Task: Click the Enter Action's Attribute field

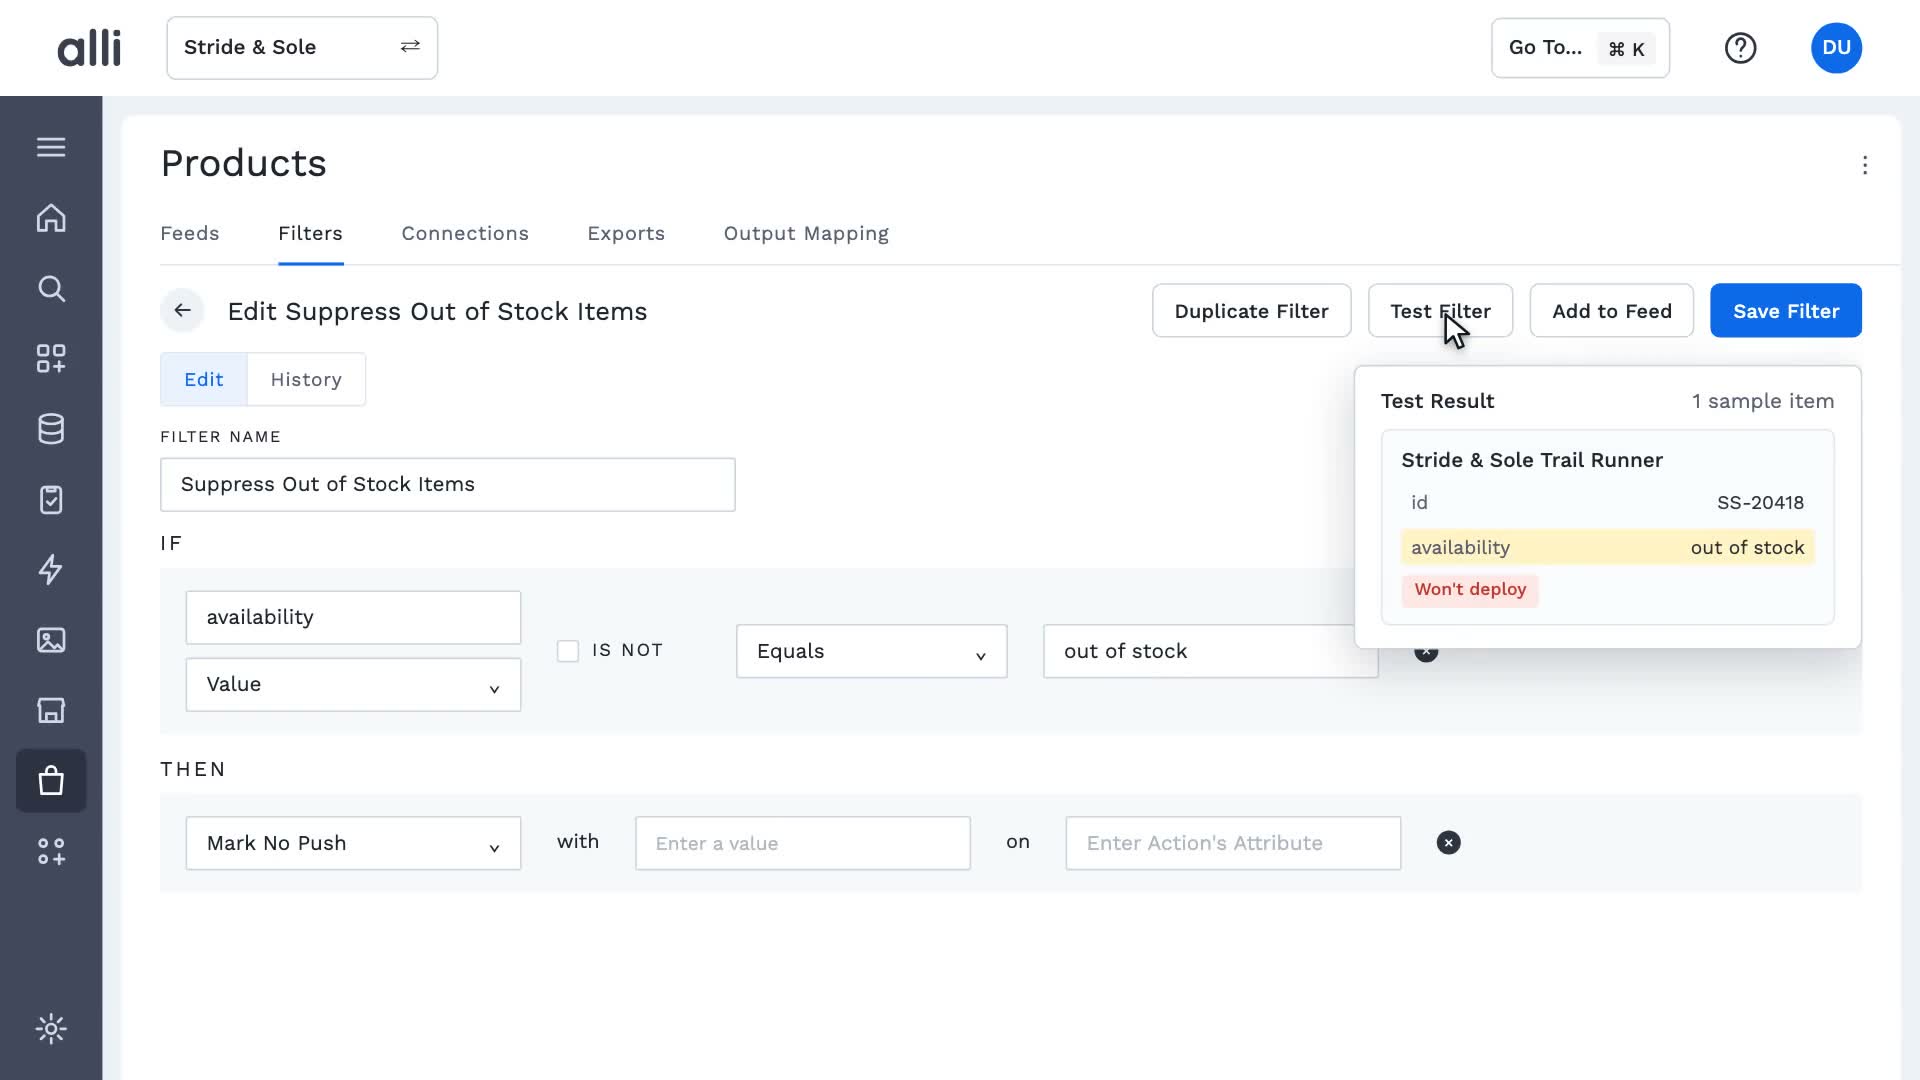Action: click(x=1233, y=843)
